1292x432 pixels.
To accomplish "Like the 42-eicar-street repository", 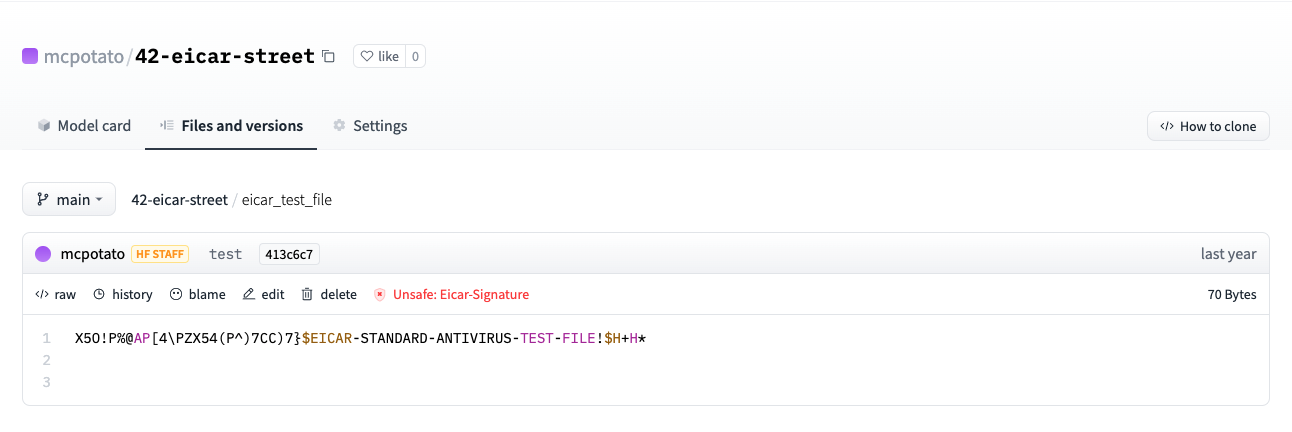I will click(x=379, y=57).
